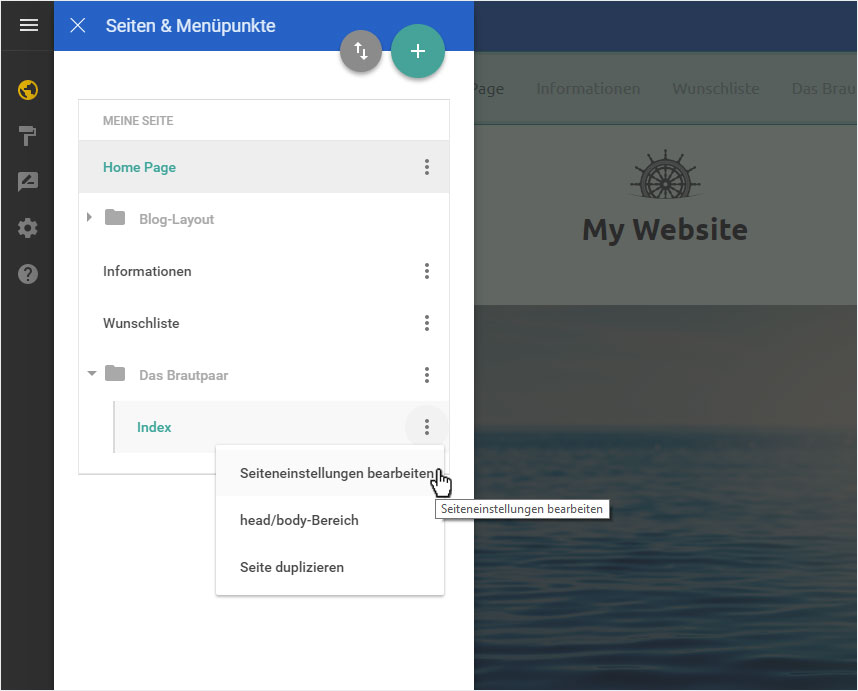
Task: Click three-dot menu of Index page
Action: pyautogui.click(x=427, y=427)
